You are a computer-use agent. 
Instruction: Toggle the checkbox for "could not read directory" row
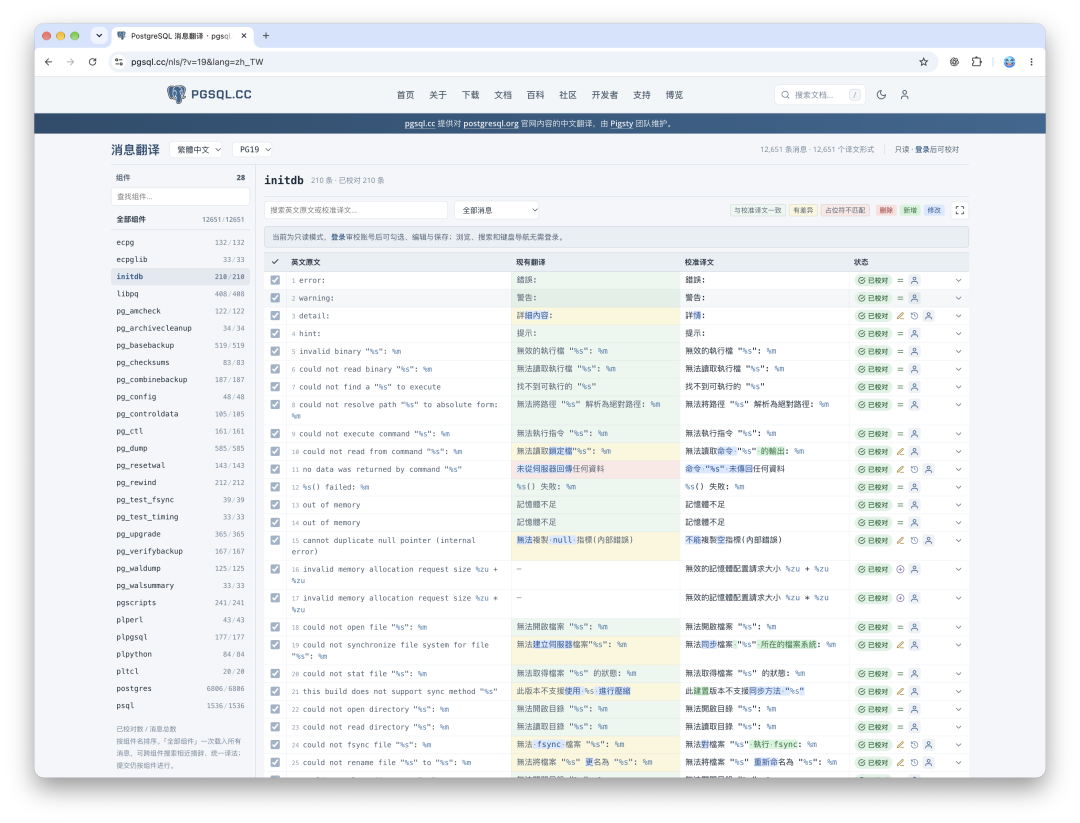pos(275,727)
